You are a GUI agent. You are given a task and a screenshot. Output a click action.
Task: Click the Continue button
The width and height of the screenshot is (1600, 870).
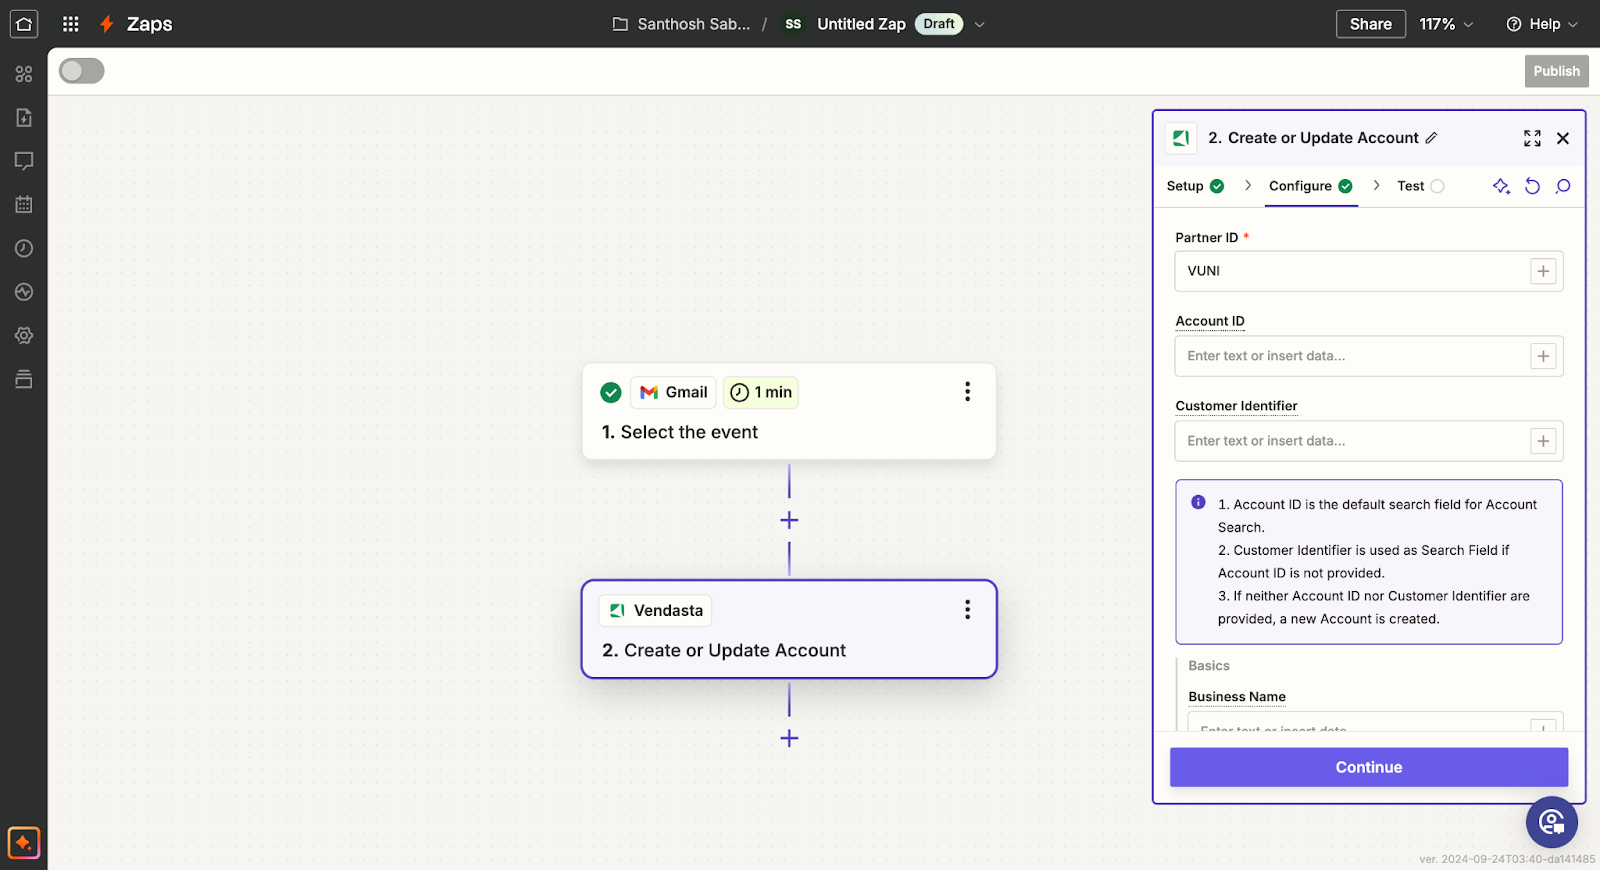[1369, 767]
